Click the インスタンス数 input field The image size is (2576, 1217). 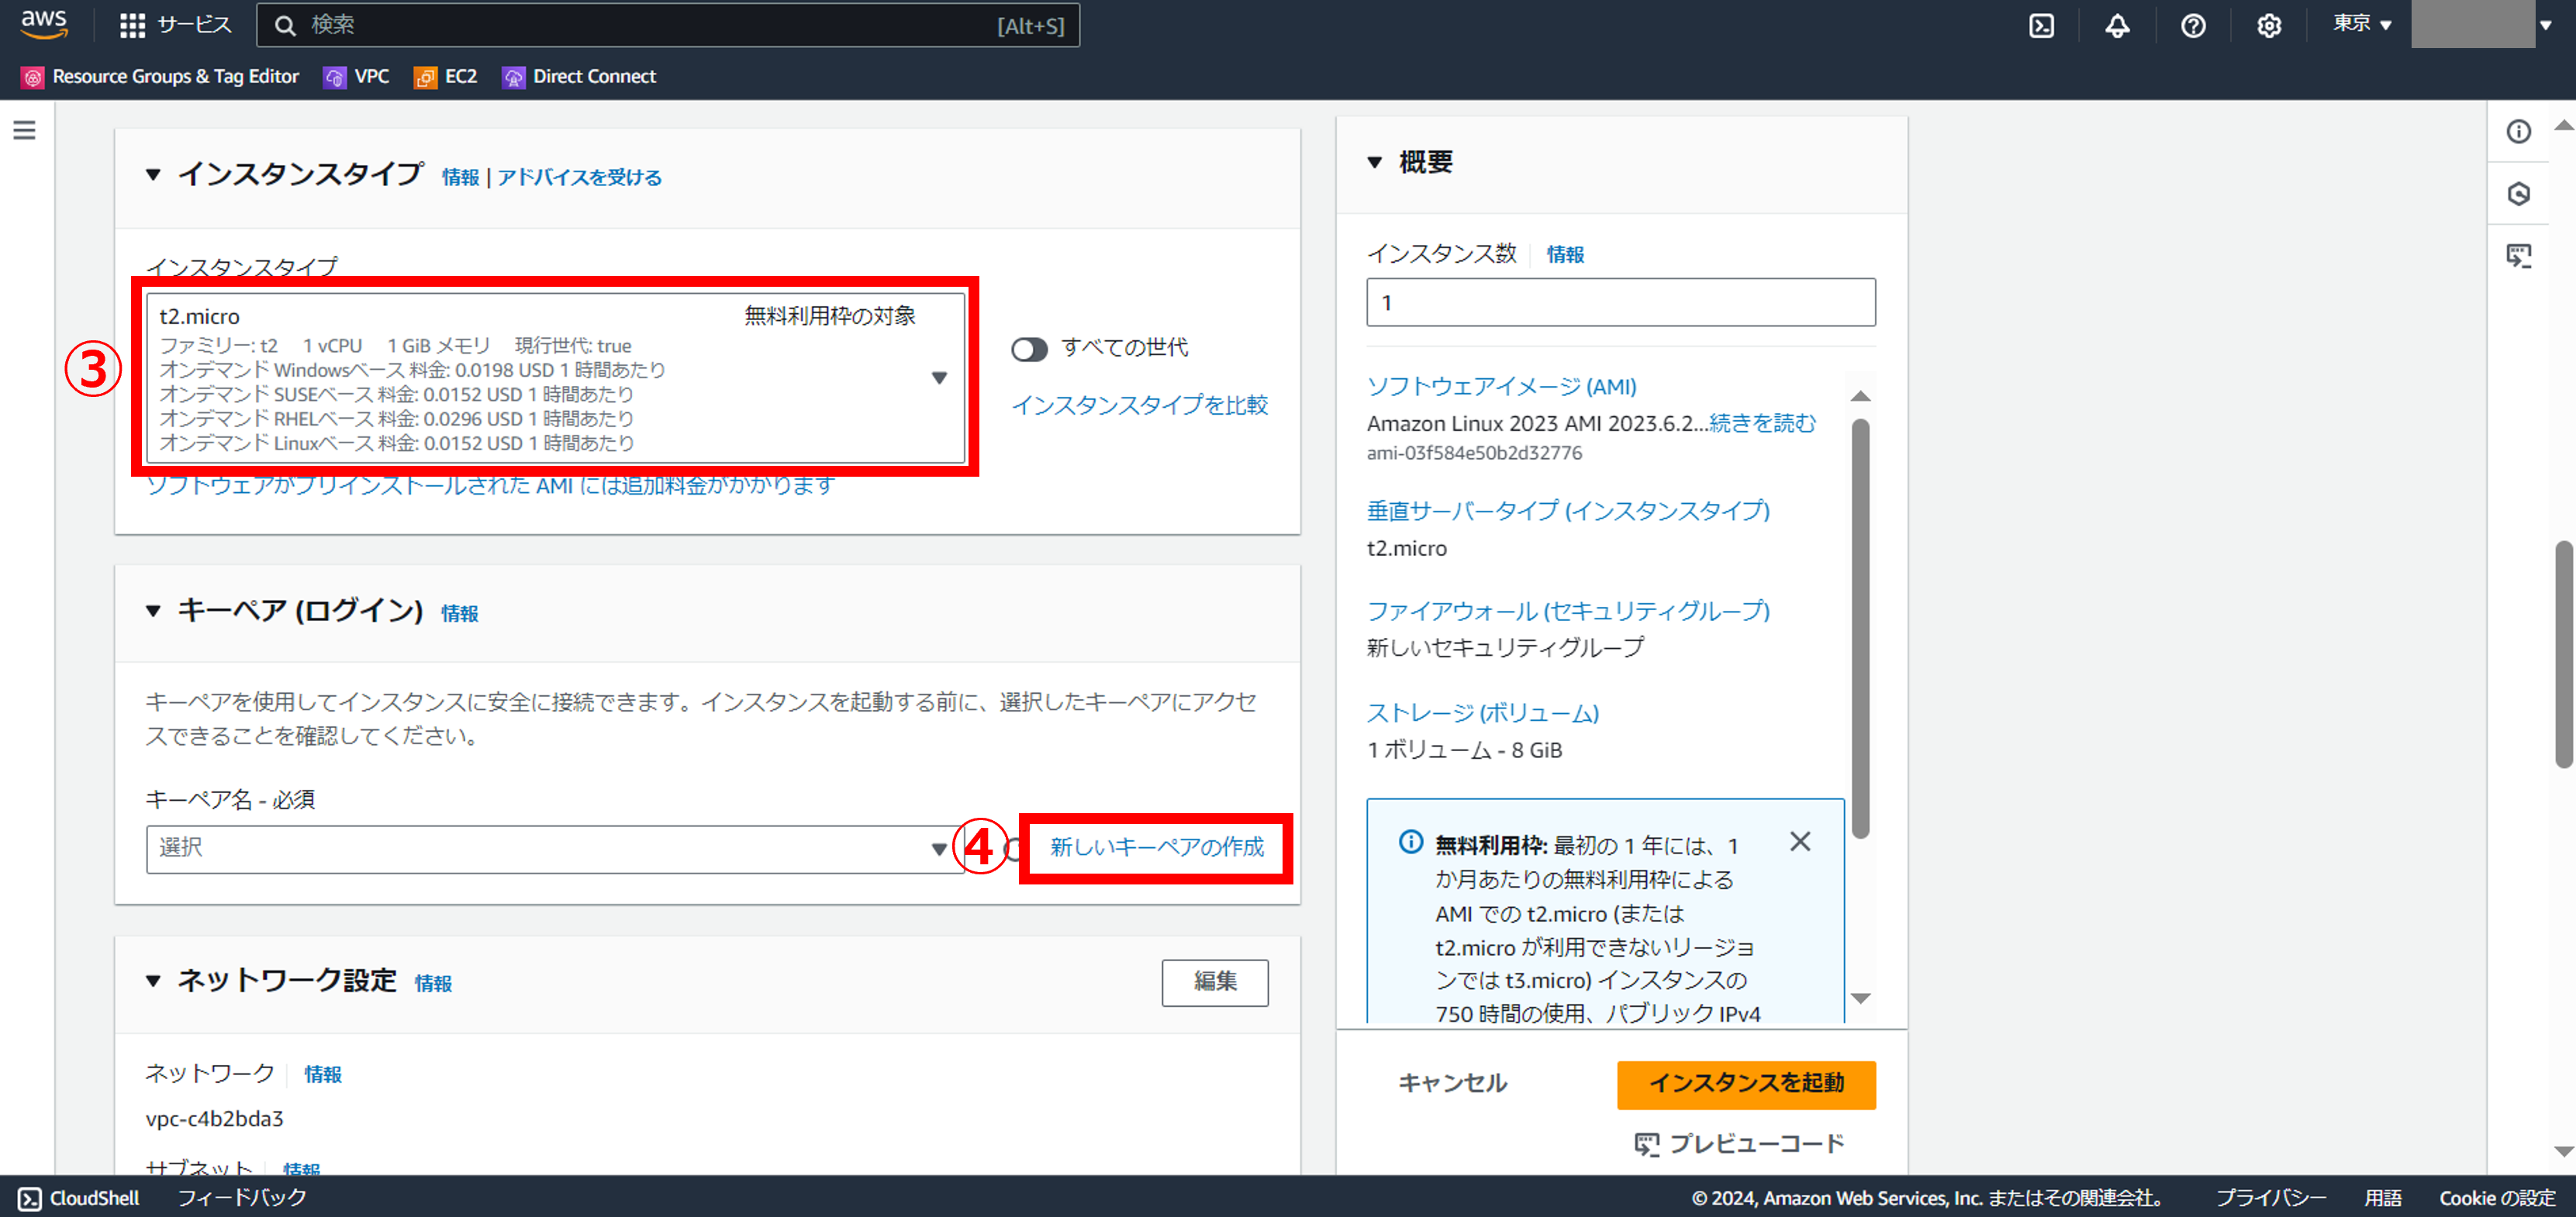pos(1621,302)
